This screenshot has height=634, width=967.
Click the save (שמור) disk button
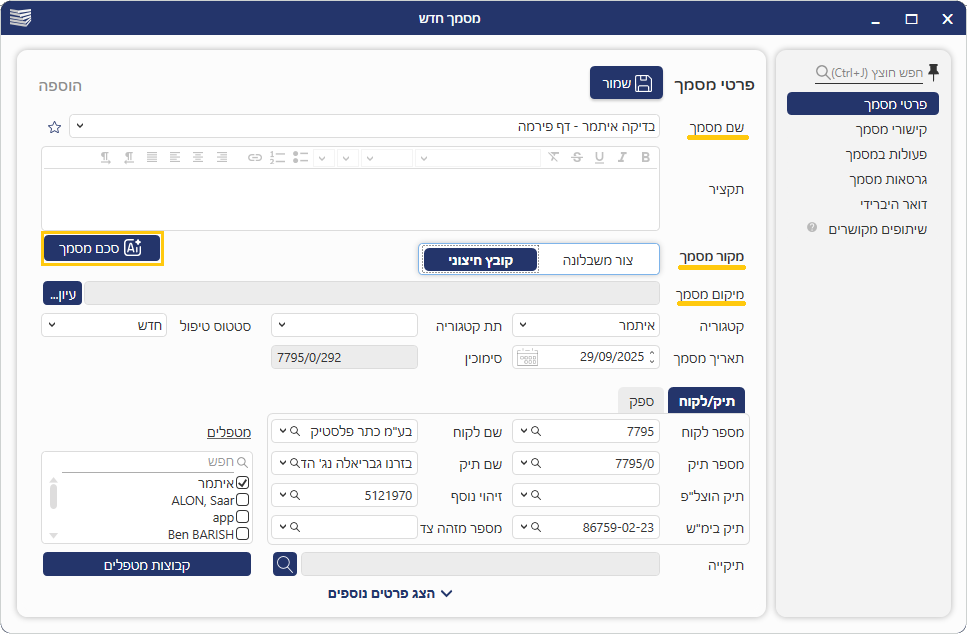(x=626, y=83)
